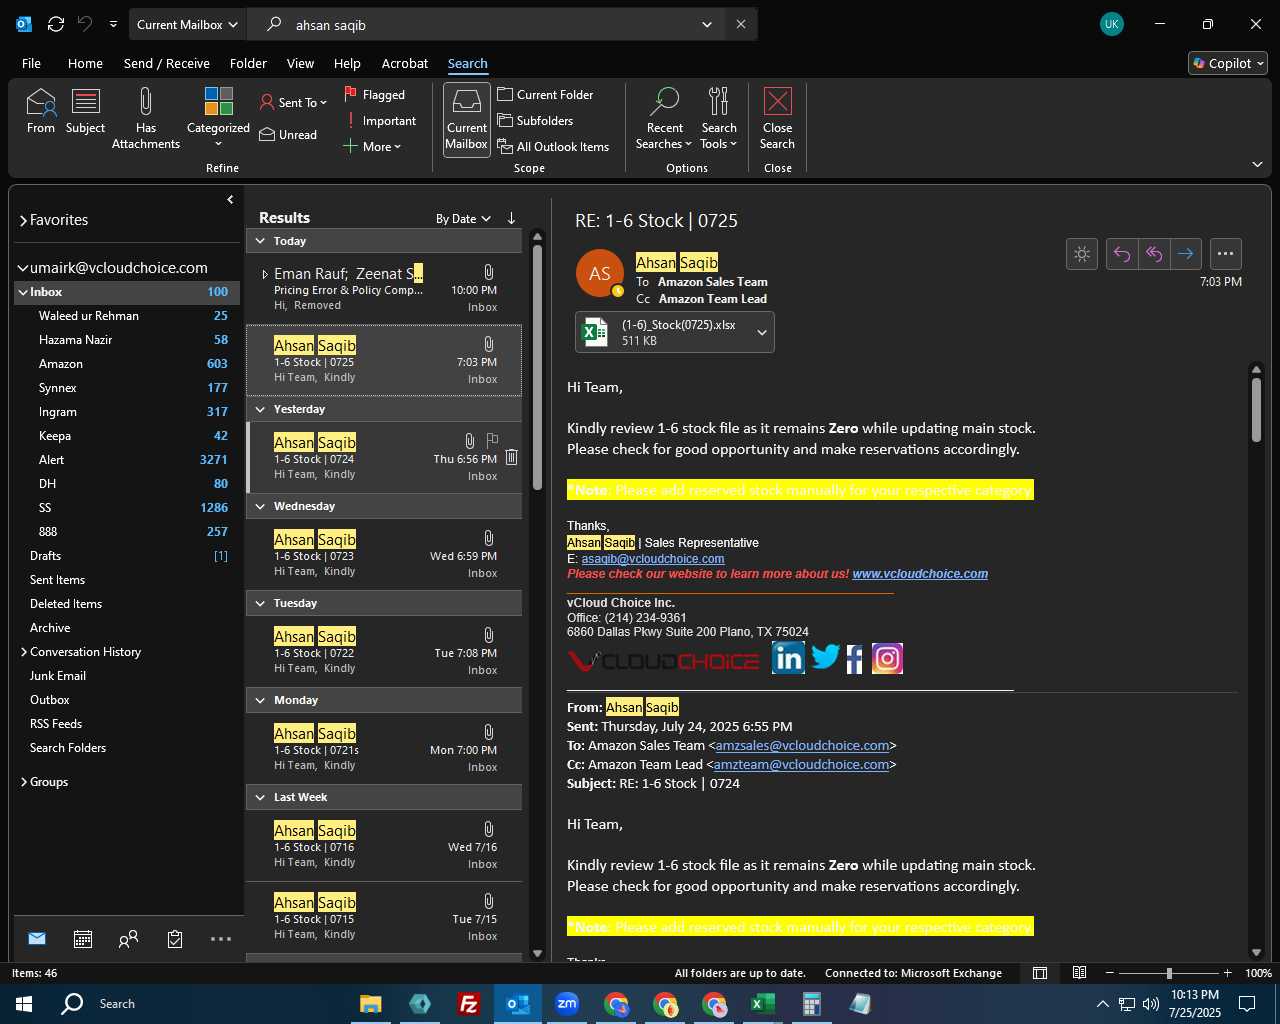Switch to People view icon
This screenshot has width=1280, height=1024.
[128, 939]
